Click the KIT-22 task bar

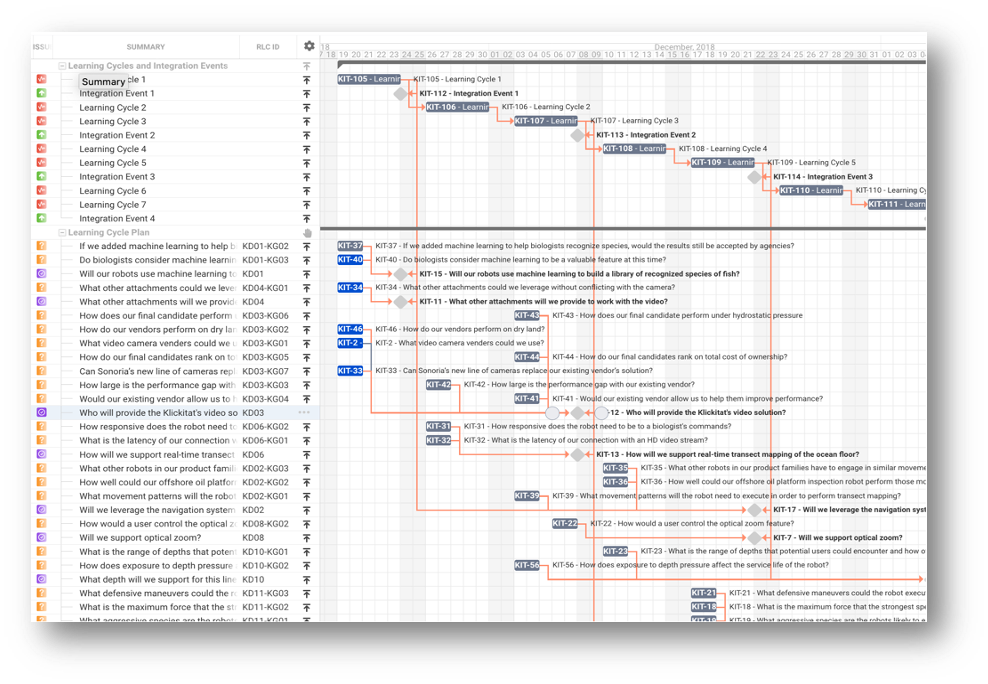[x=565, y=523]
